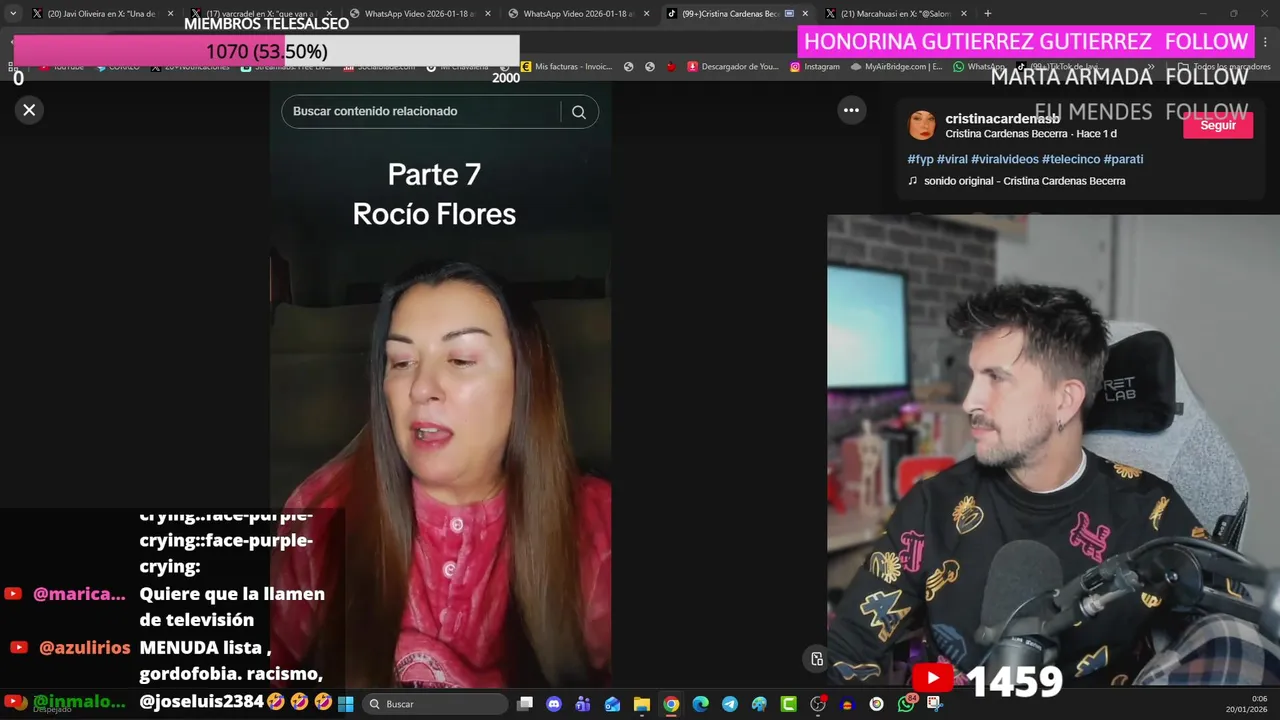Click the '@joseluis2384' chat mention
This screenshot has width=1280, height=720.
click(201, 702)
